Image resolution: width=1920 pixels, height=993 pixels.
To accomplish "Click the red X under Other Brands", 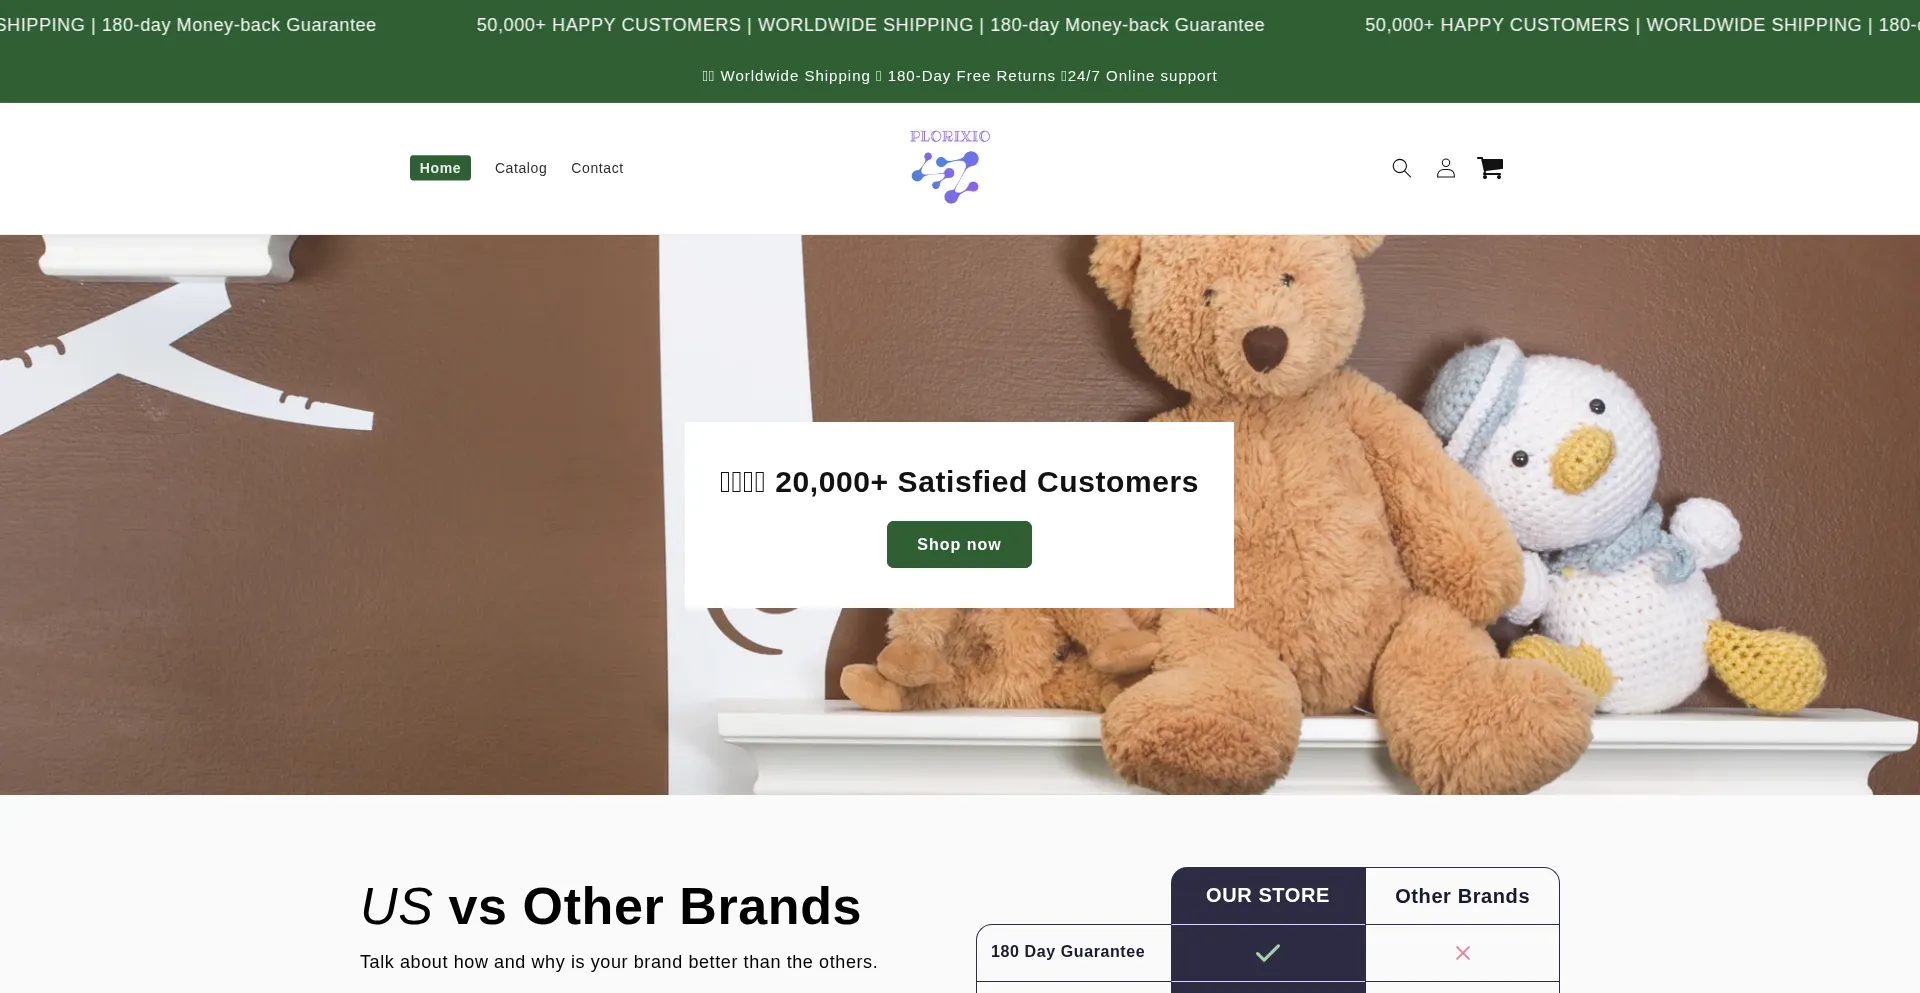I will tap(1462, 953).
